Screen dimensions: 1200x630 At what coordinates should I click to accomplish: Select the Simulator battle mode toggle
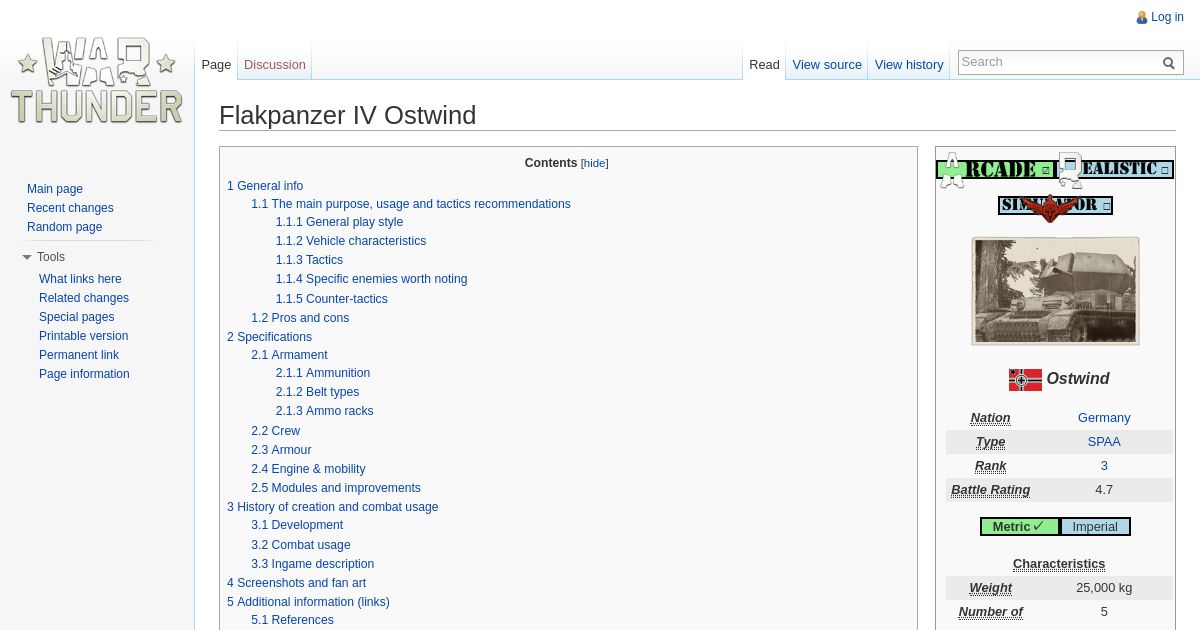[x=1055, y=205]
